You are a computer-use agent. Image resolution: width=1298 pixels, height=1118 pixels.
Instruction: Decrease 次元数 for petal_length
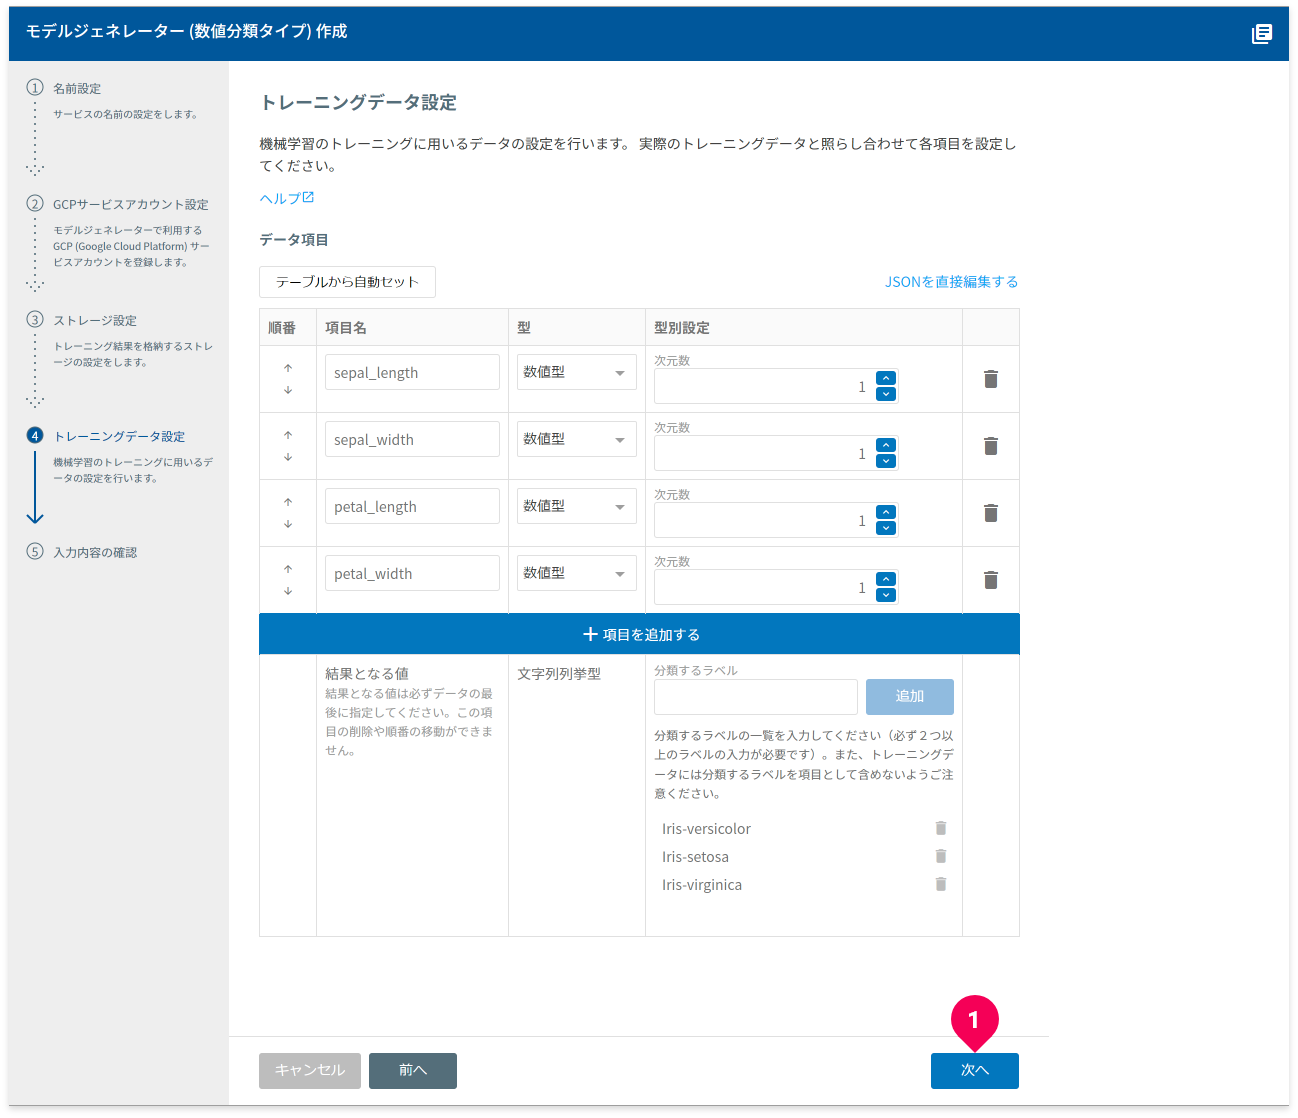(x=886, y=528)
